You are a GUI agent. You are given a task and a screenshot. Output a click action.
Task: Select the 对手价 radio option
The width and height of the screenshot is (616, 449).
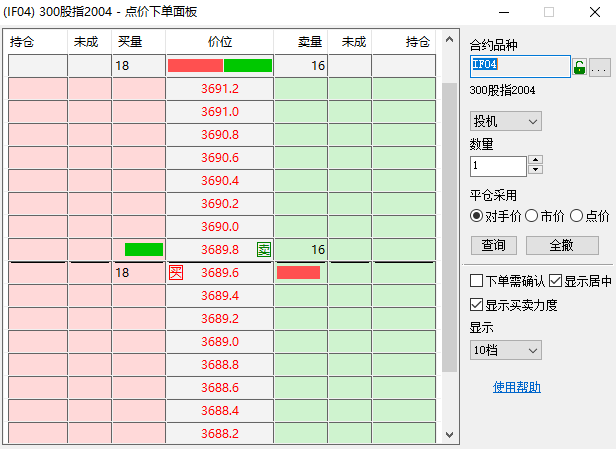pyautogui.click(x=495, y=216)
